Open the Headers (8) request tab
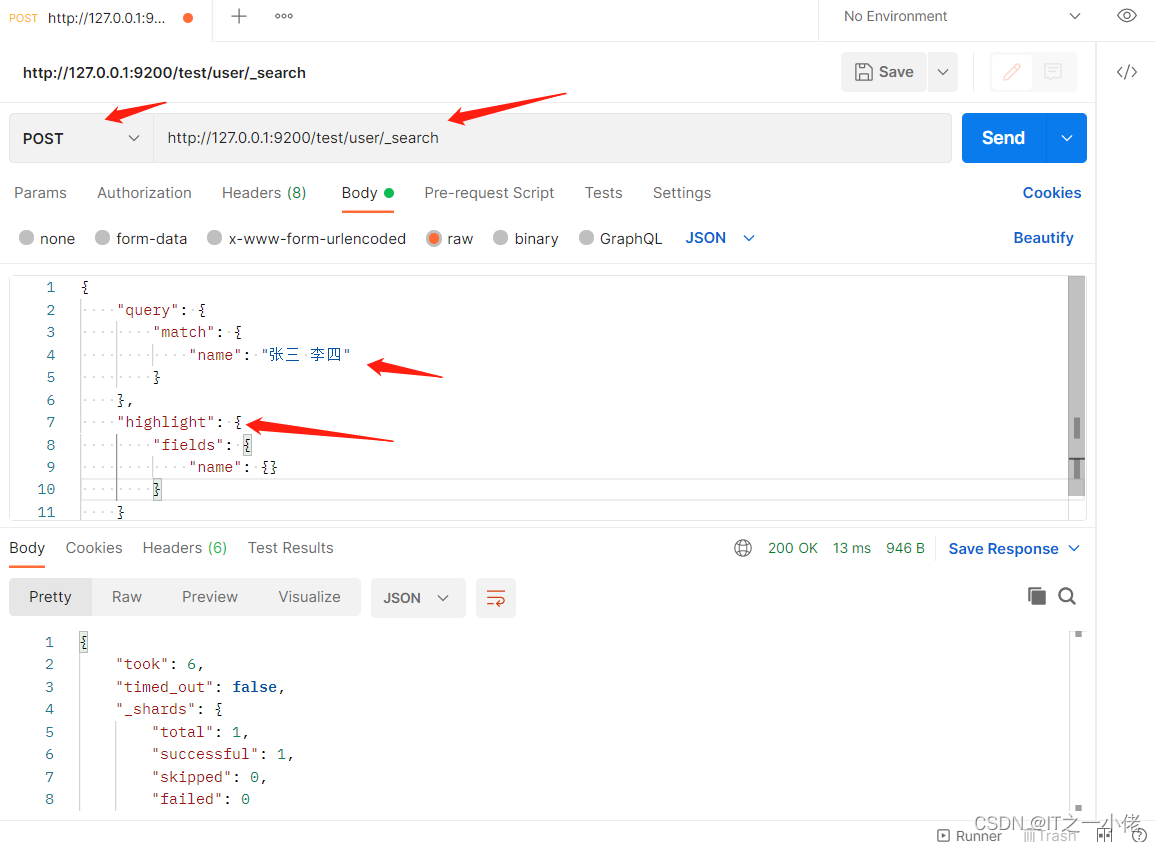Screen dimensions: 1156x842 [x=264, y=192]
